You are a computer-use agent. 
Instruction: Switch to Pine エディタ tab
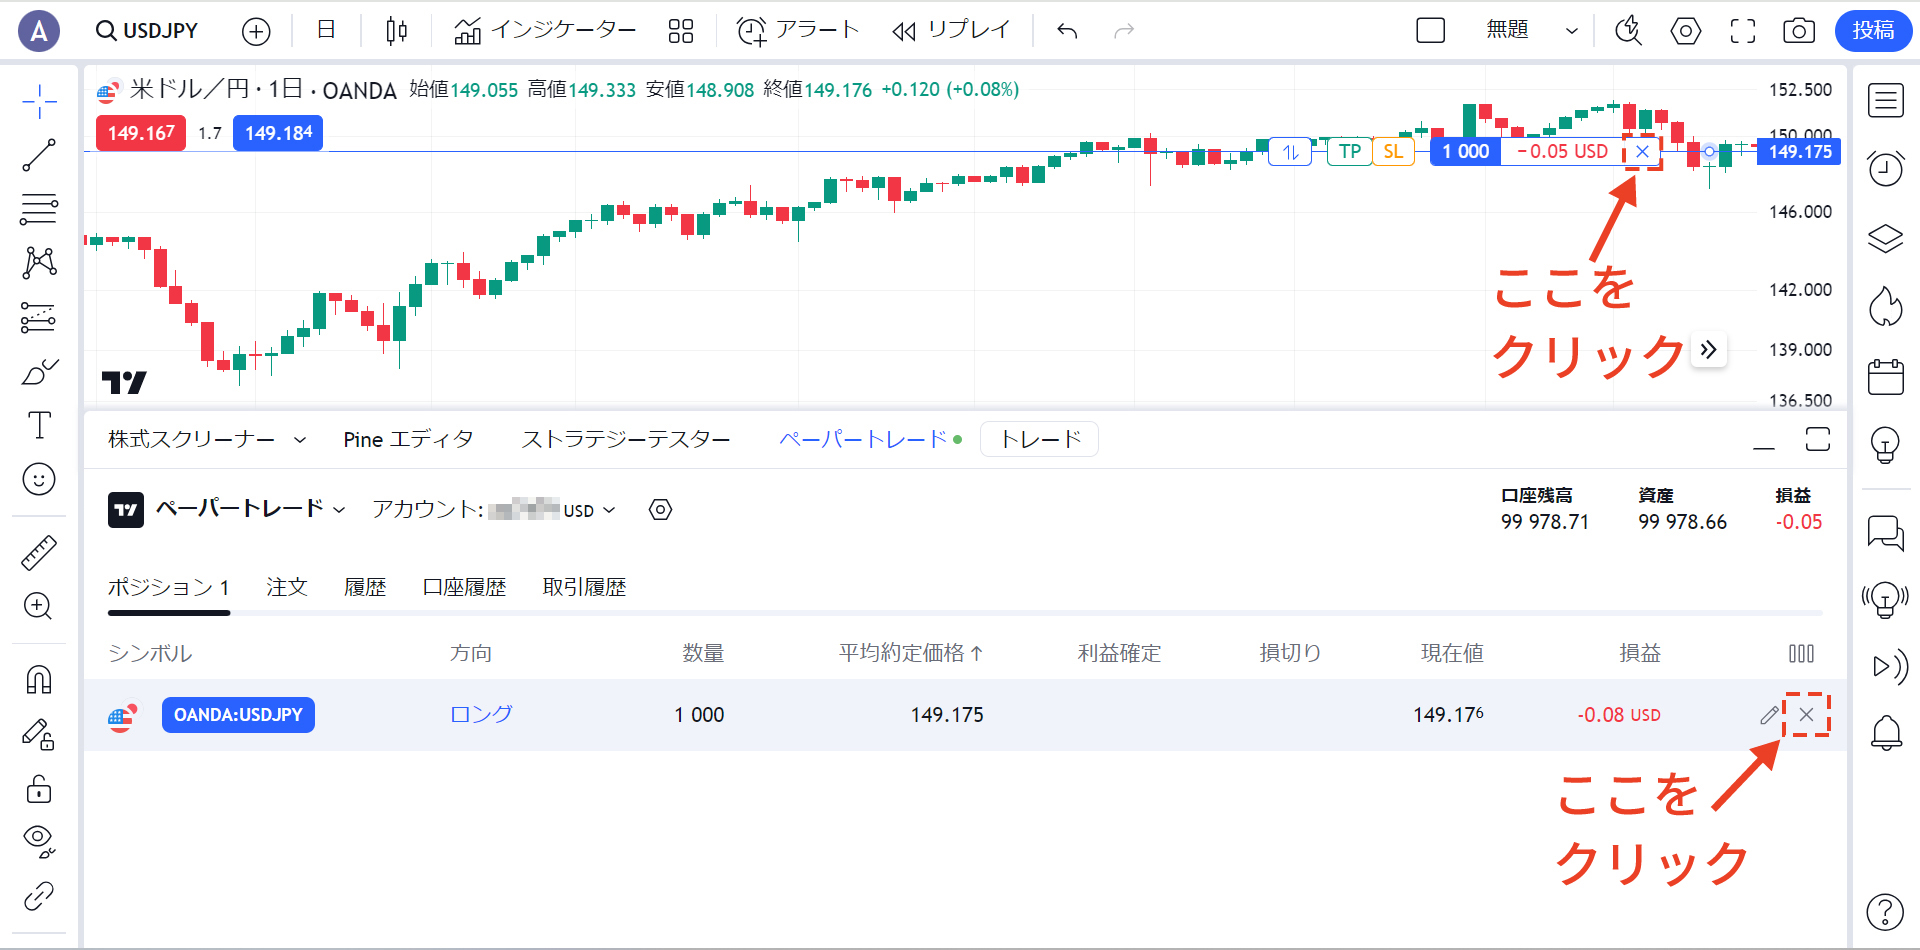coord(408,440)
